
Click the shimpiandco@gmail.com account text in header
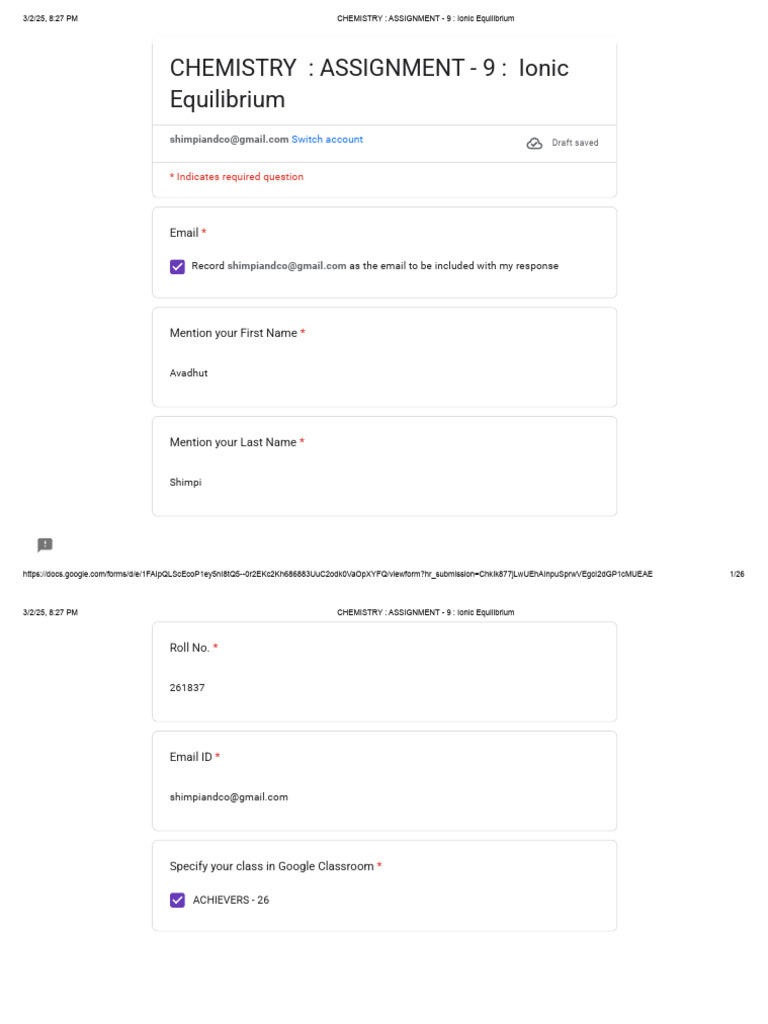(x=229, y=140)
